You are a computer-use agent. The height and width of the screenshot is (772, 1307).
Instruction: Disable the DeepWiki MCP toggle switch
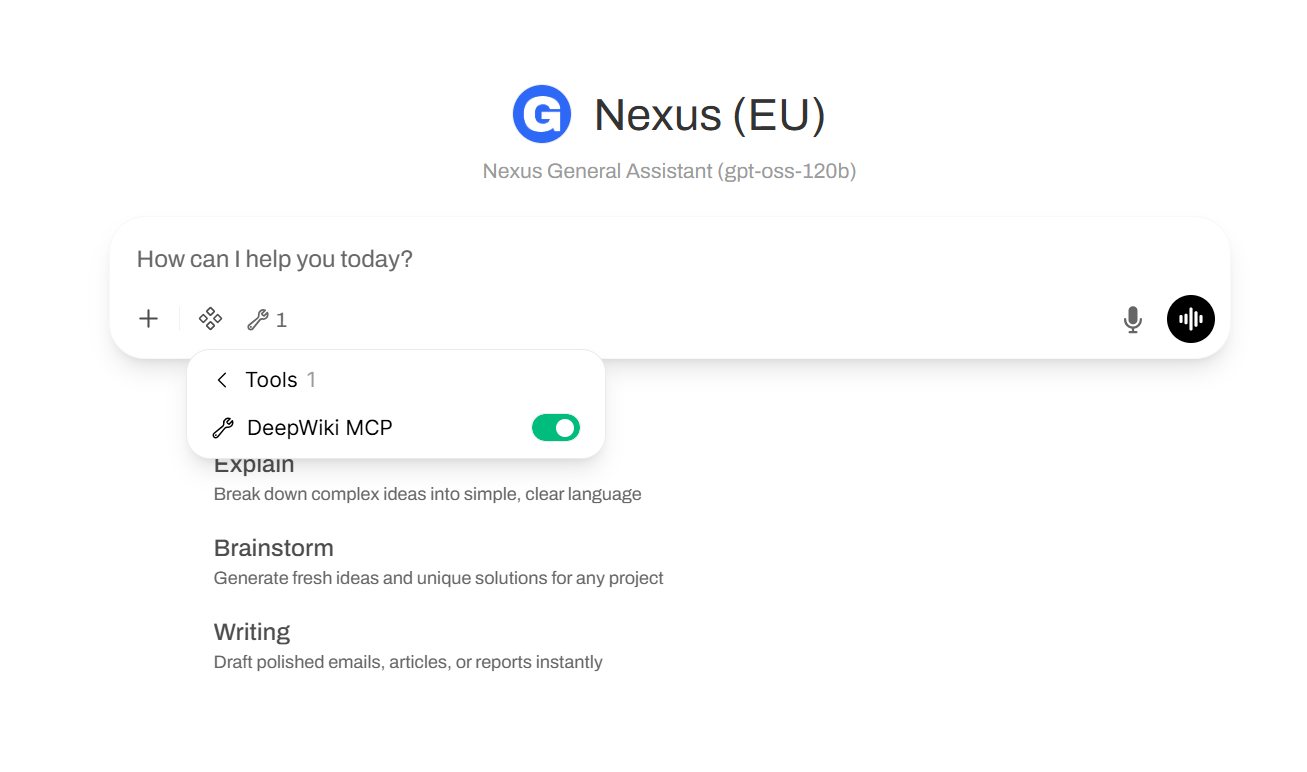[x=556, y=428]
